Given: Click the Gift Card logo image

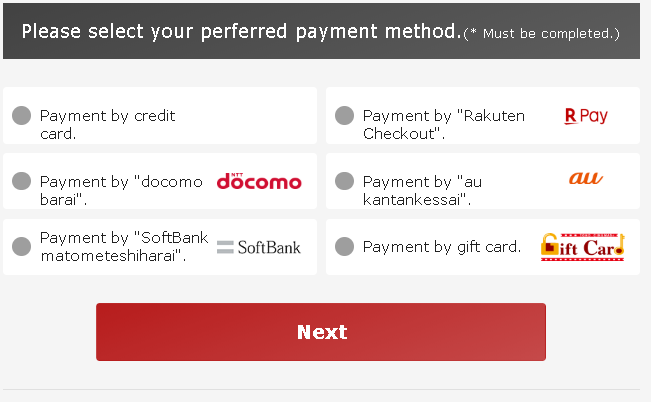Looking at the screenshot, I should (582, 246).
